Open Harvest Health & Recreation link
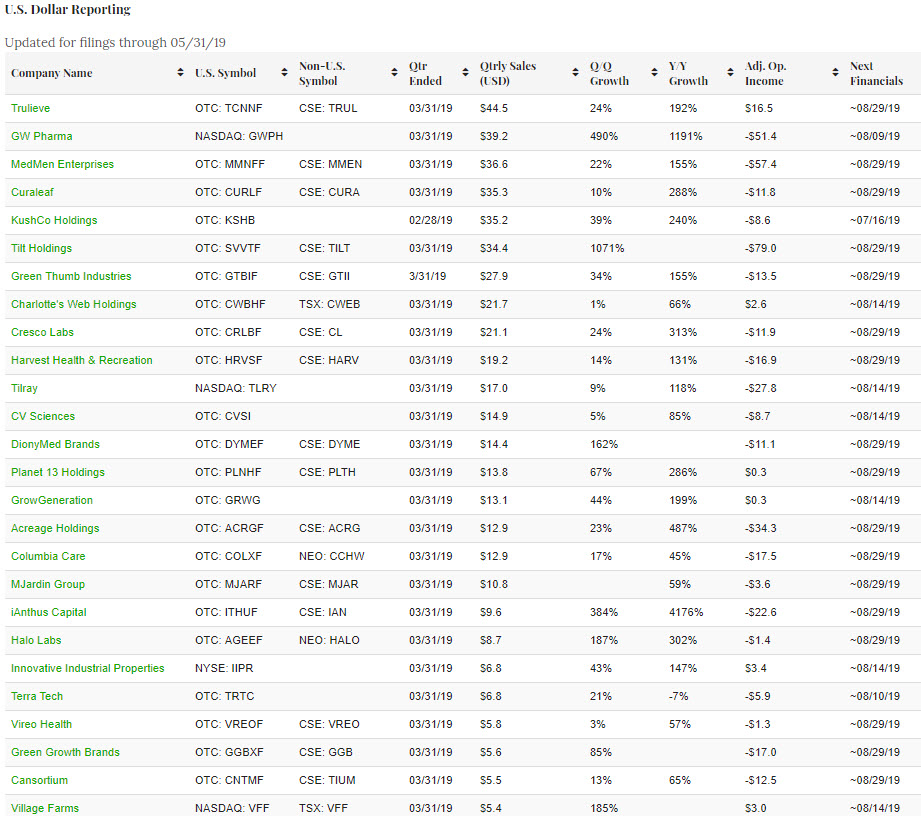921x816 pixels. click(x=81, y=360)
